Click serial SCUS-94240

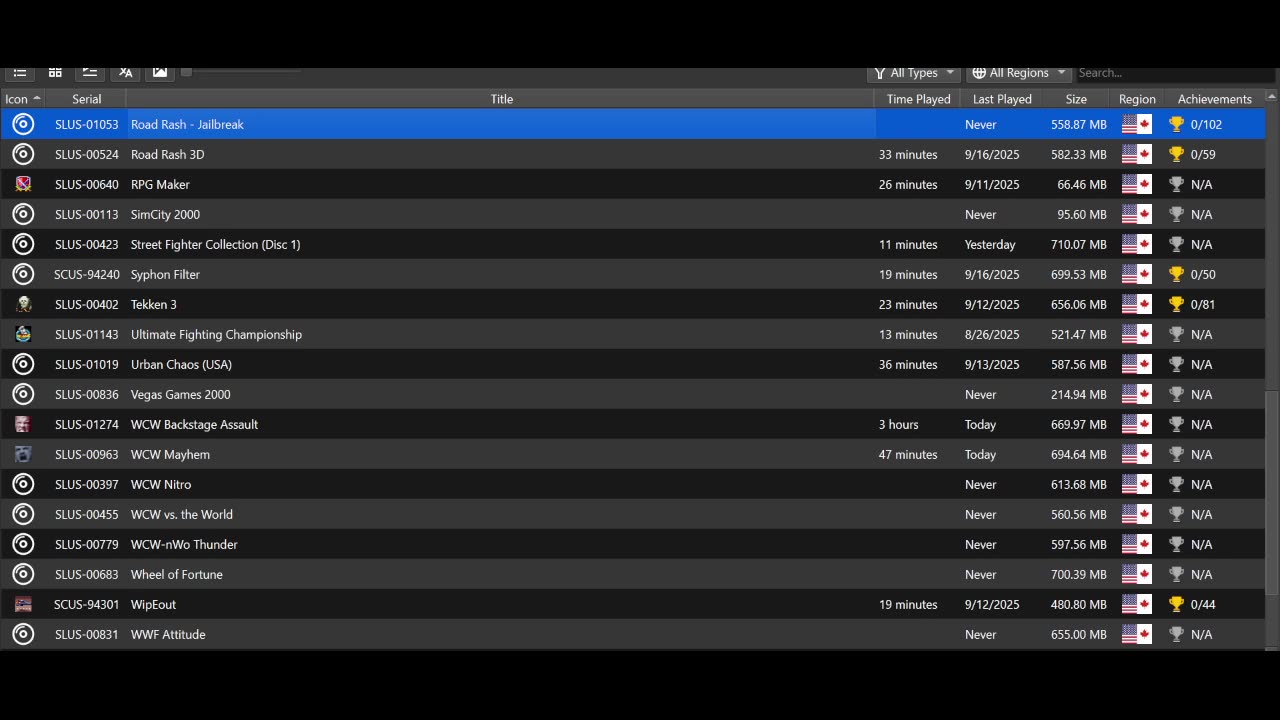(86, 274)
